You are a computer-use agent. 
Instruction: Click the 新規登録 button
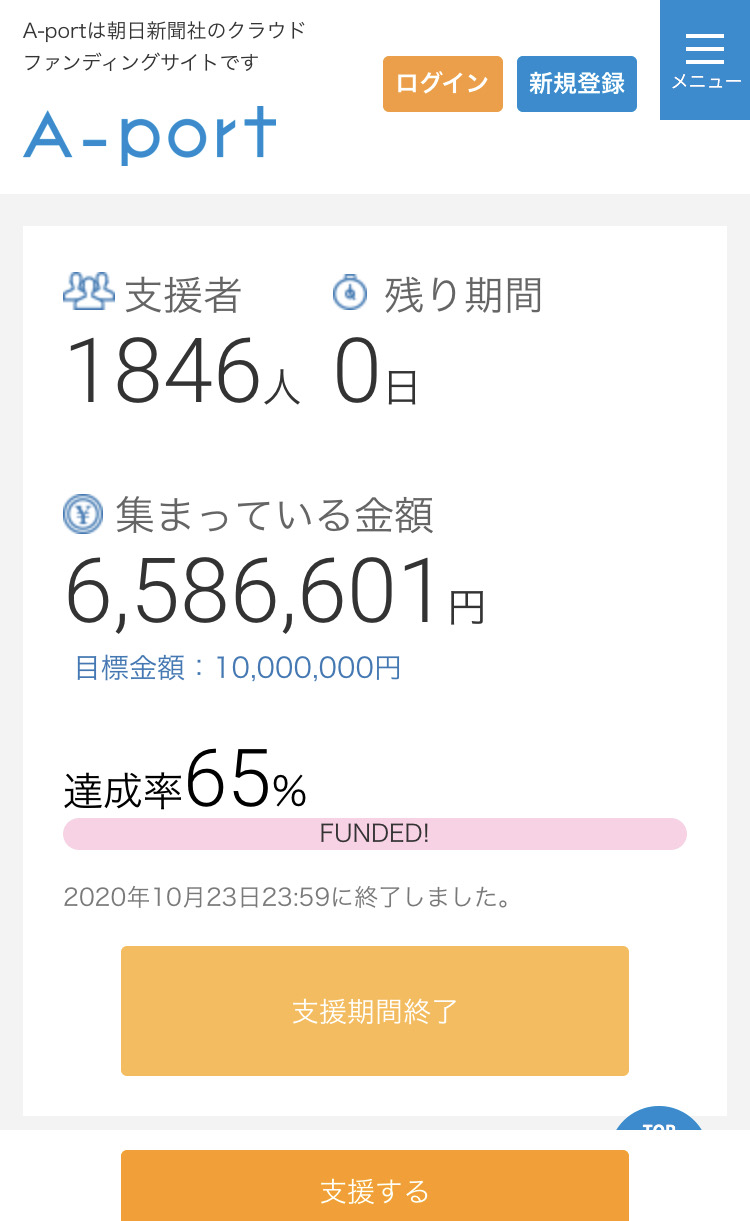[x=577, y=83]
